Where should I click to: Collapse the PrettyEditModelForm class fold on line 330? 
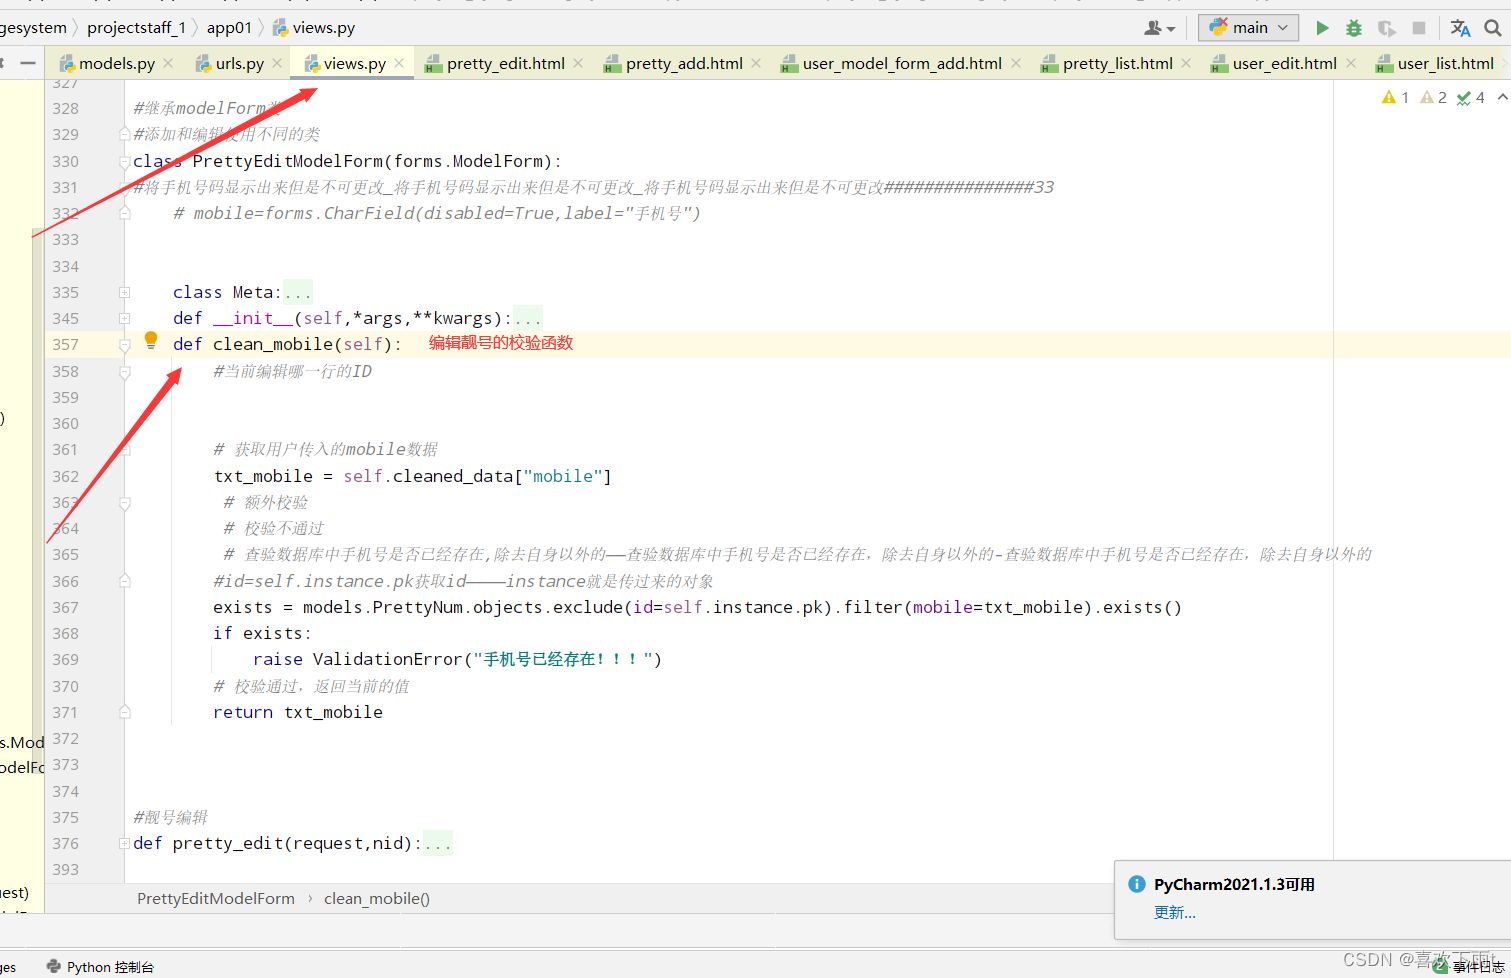[125, 161]
